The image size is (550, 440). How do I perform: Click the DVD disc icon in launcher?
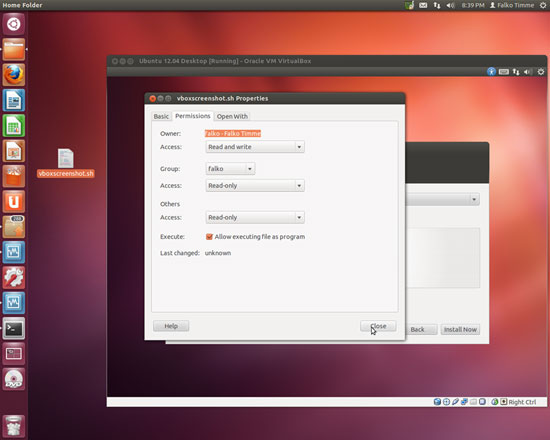[14, 379]
